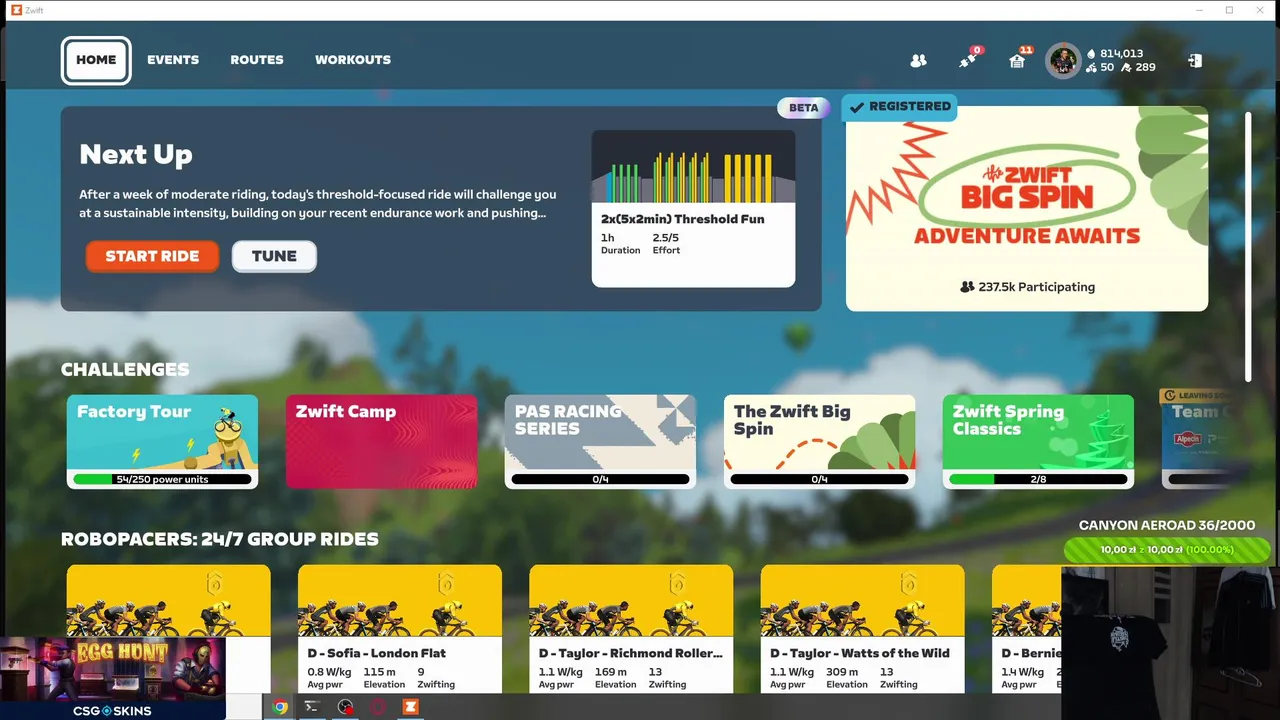Open the terminal icon in taskbar
The height and width of the screenshot is (720, 1280).
(312, 707)
